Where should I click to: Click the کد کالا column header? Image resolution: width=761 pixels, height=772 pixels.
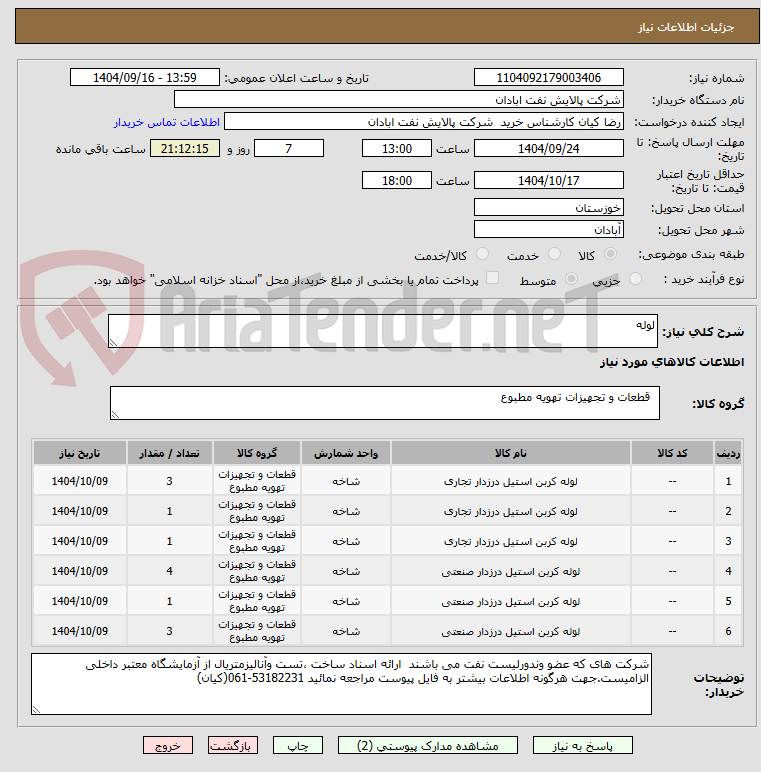tap(672, 453)
